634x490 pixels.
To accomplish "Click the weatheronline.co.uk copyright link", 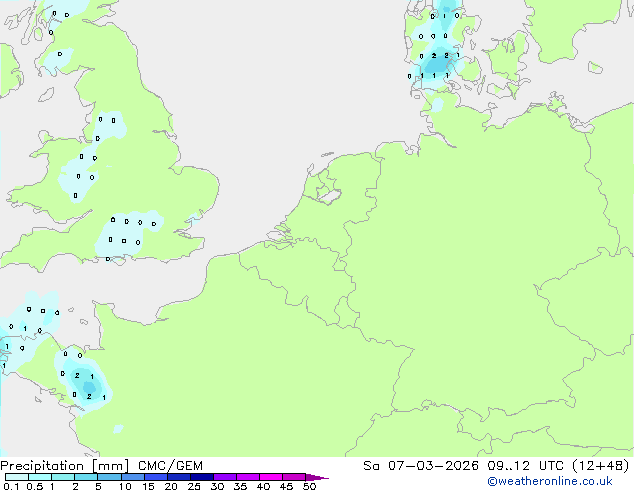I will click(x=549, y=481).
